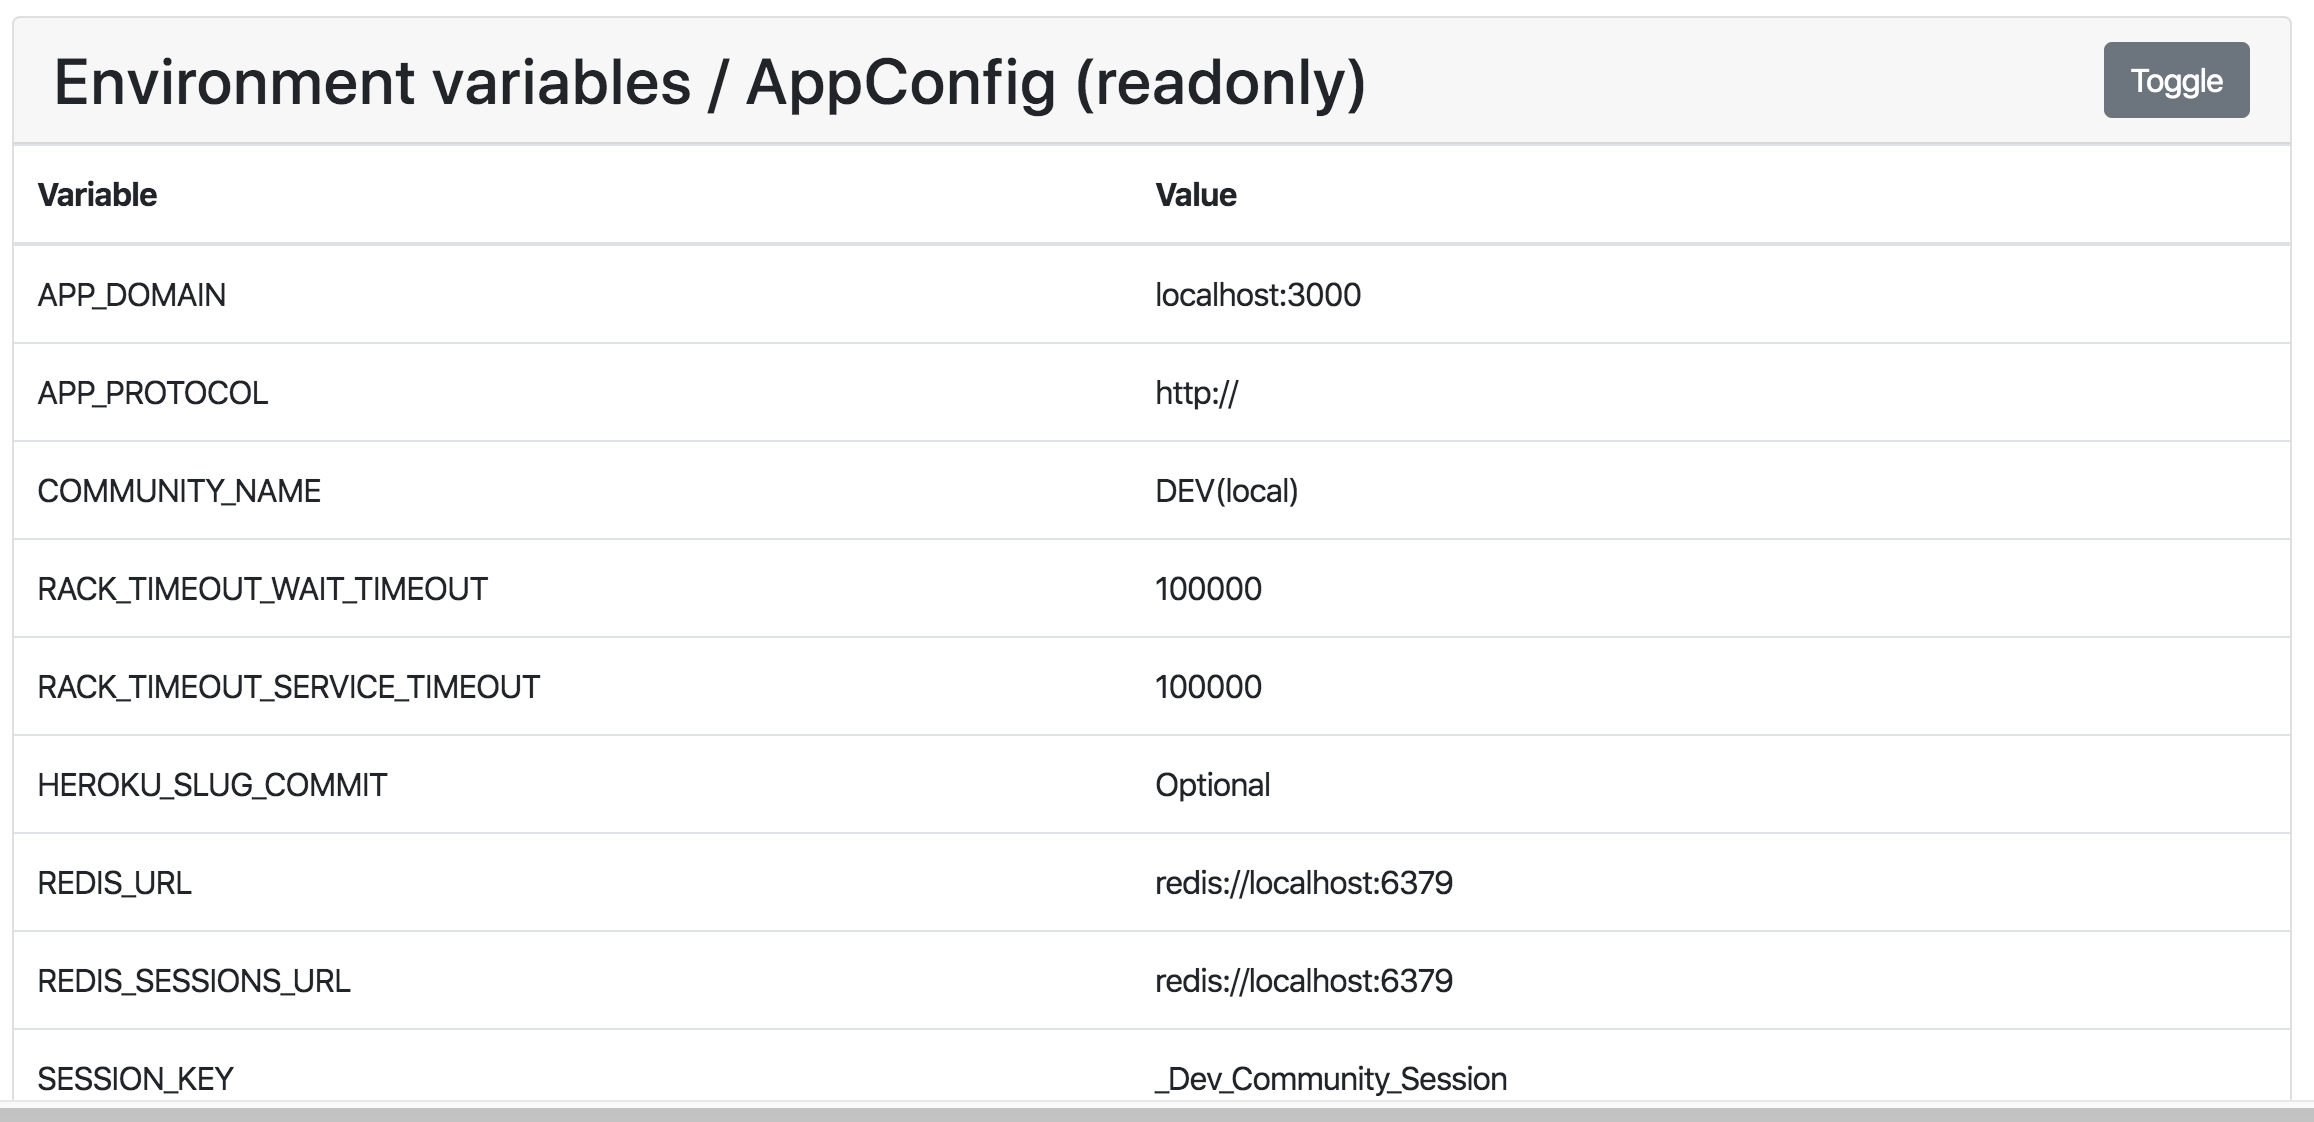Click the APP_PROTOCOL variable name
2314x1122 pixels.
[x=153, y=393]
